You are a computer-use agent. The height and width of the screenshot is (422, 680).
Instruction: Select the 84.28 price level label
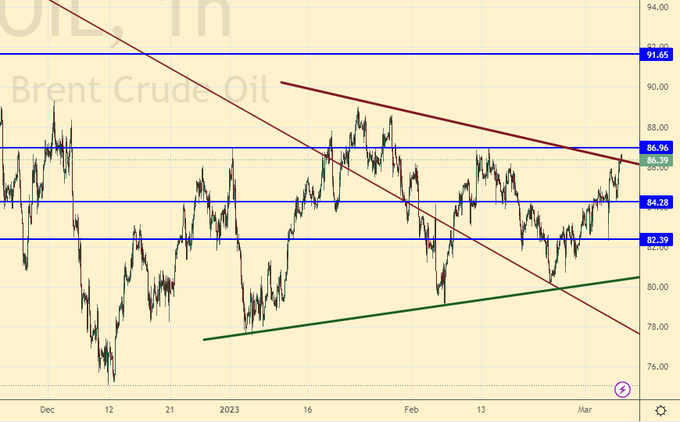click(657, 203)
